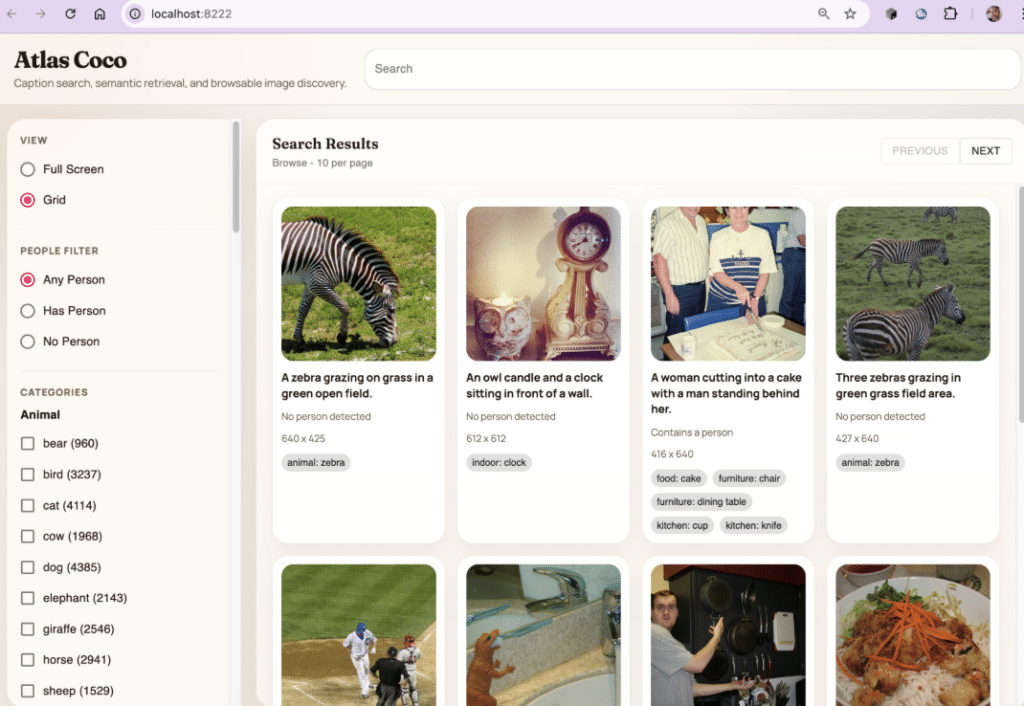Click the 'food: cake' tag
Image resolution: width=1024 pixels, height=706 pixels.
click(679, 478)
